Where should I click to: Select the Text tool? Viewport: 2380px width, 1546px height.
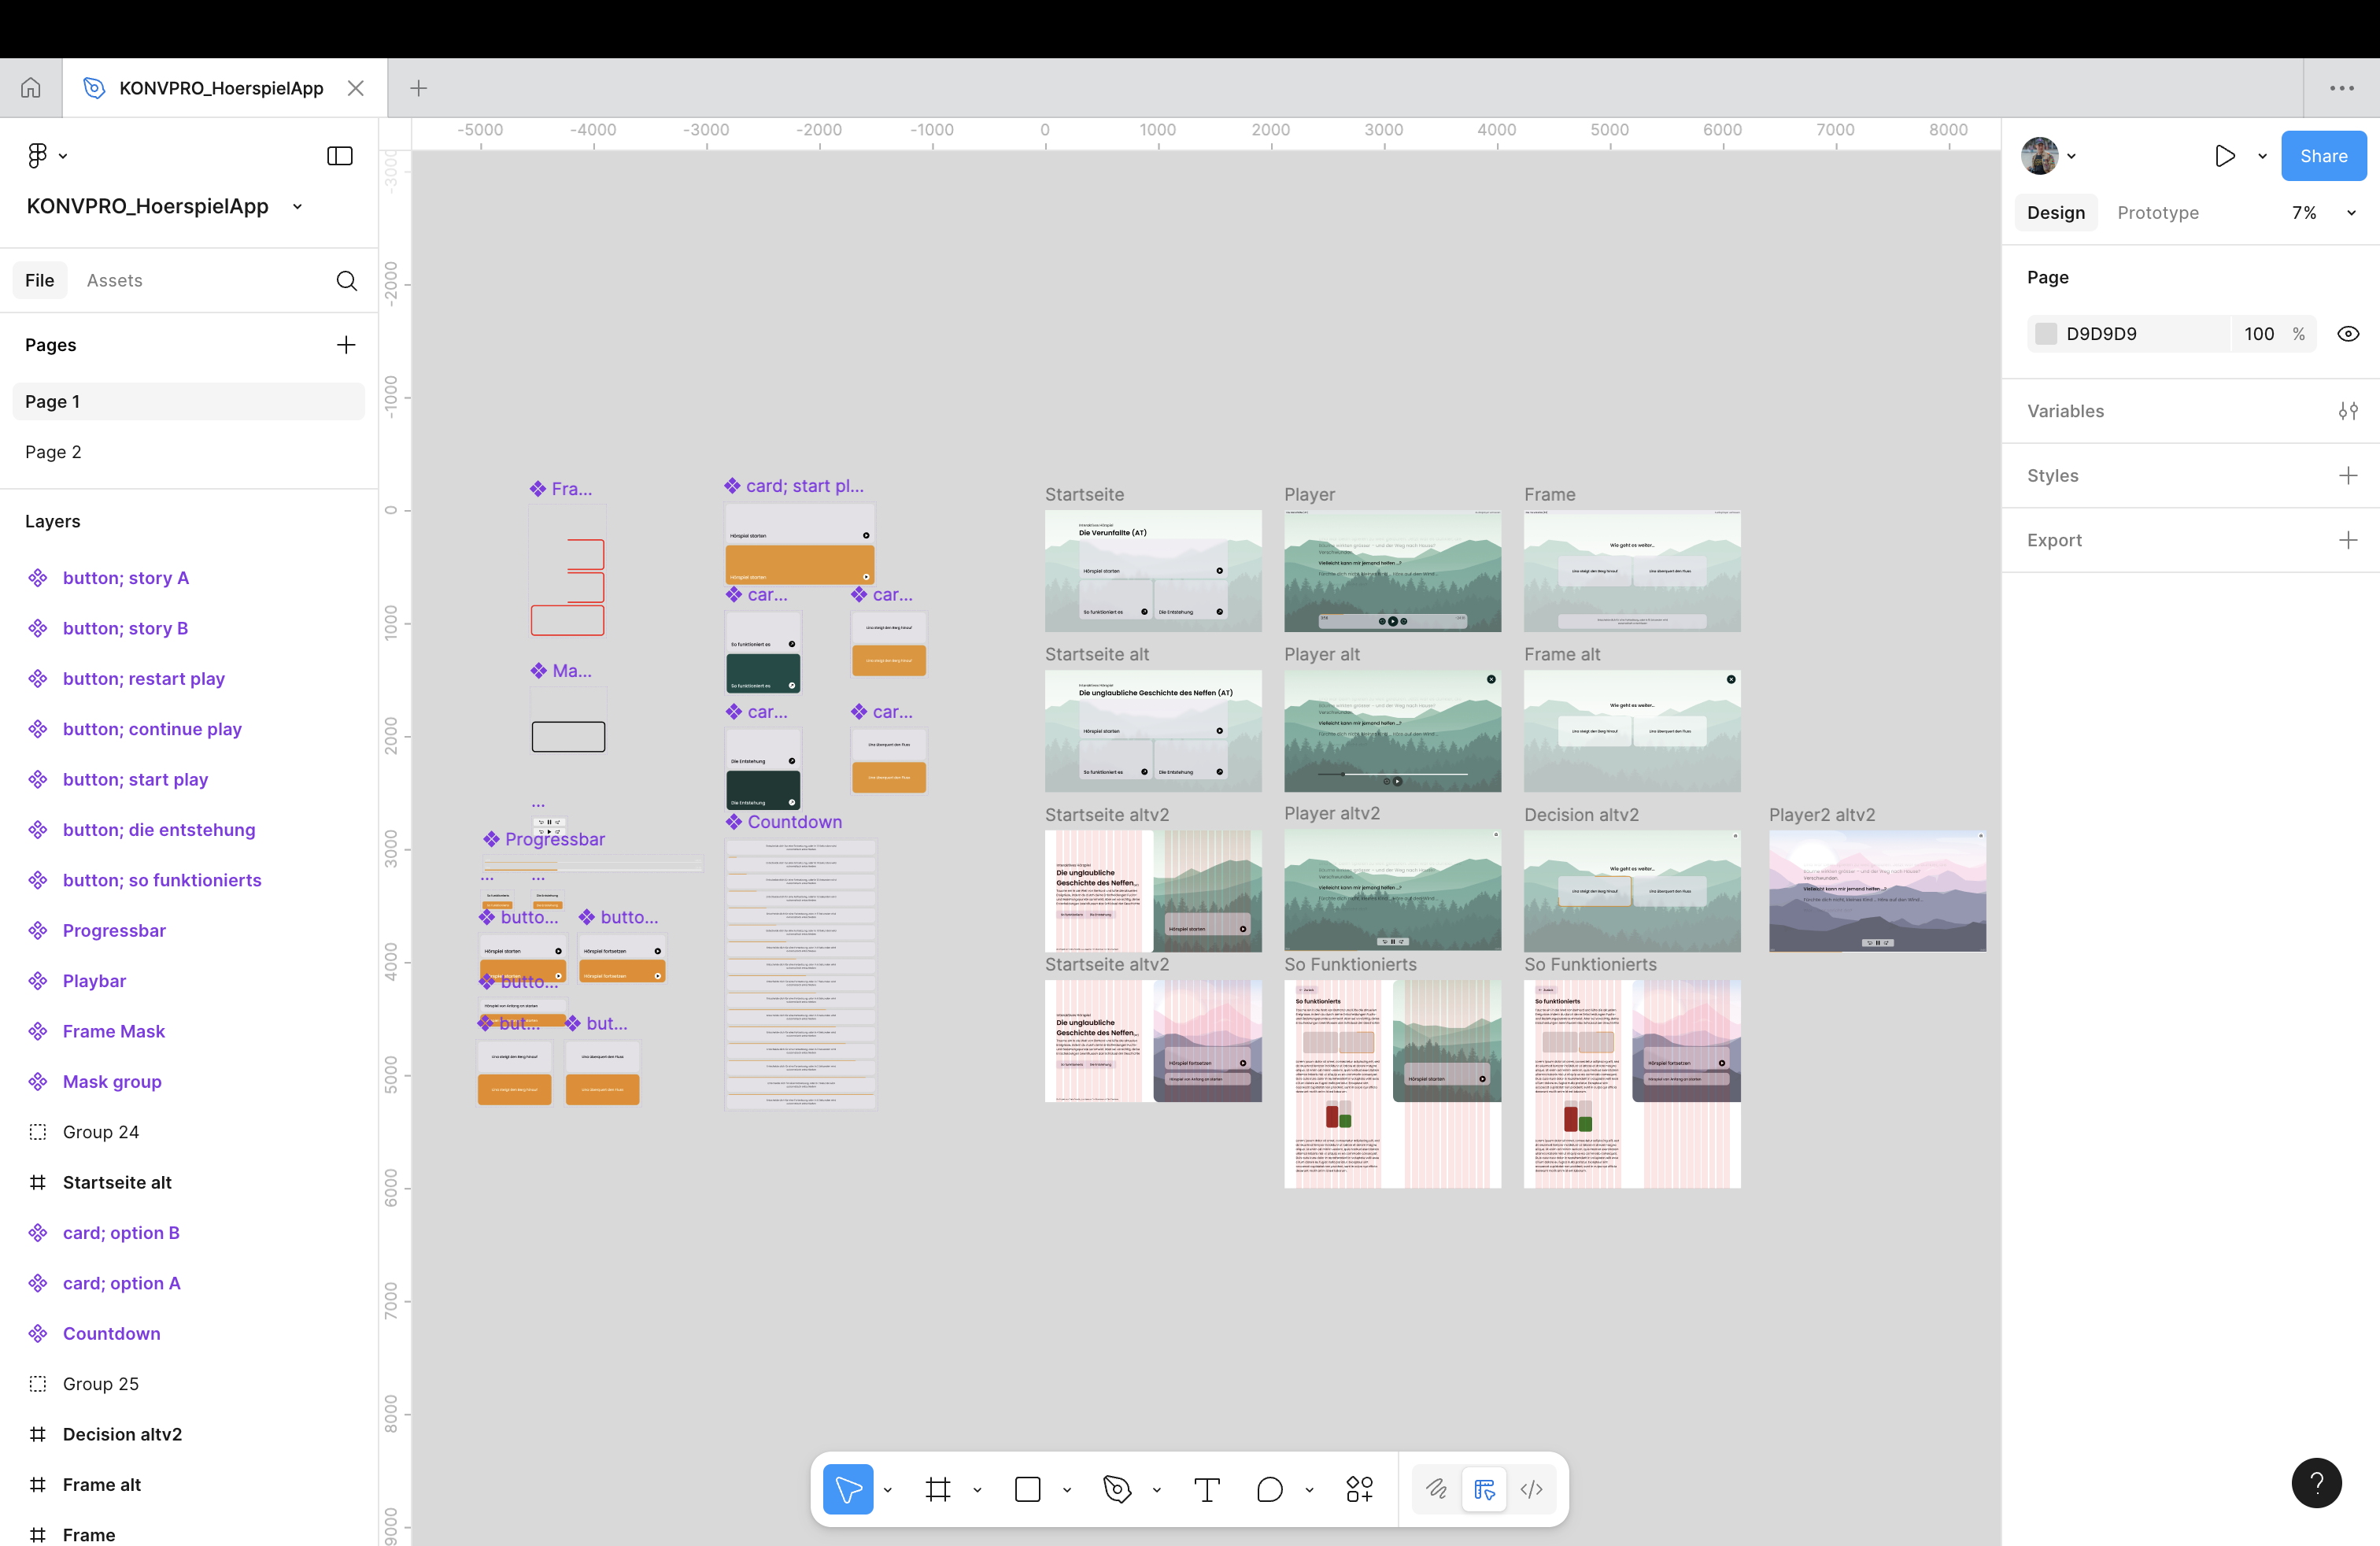tap(1207, 1489)
